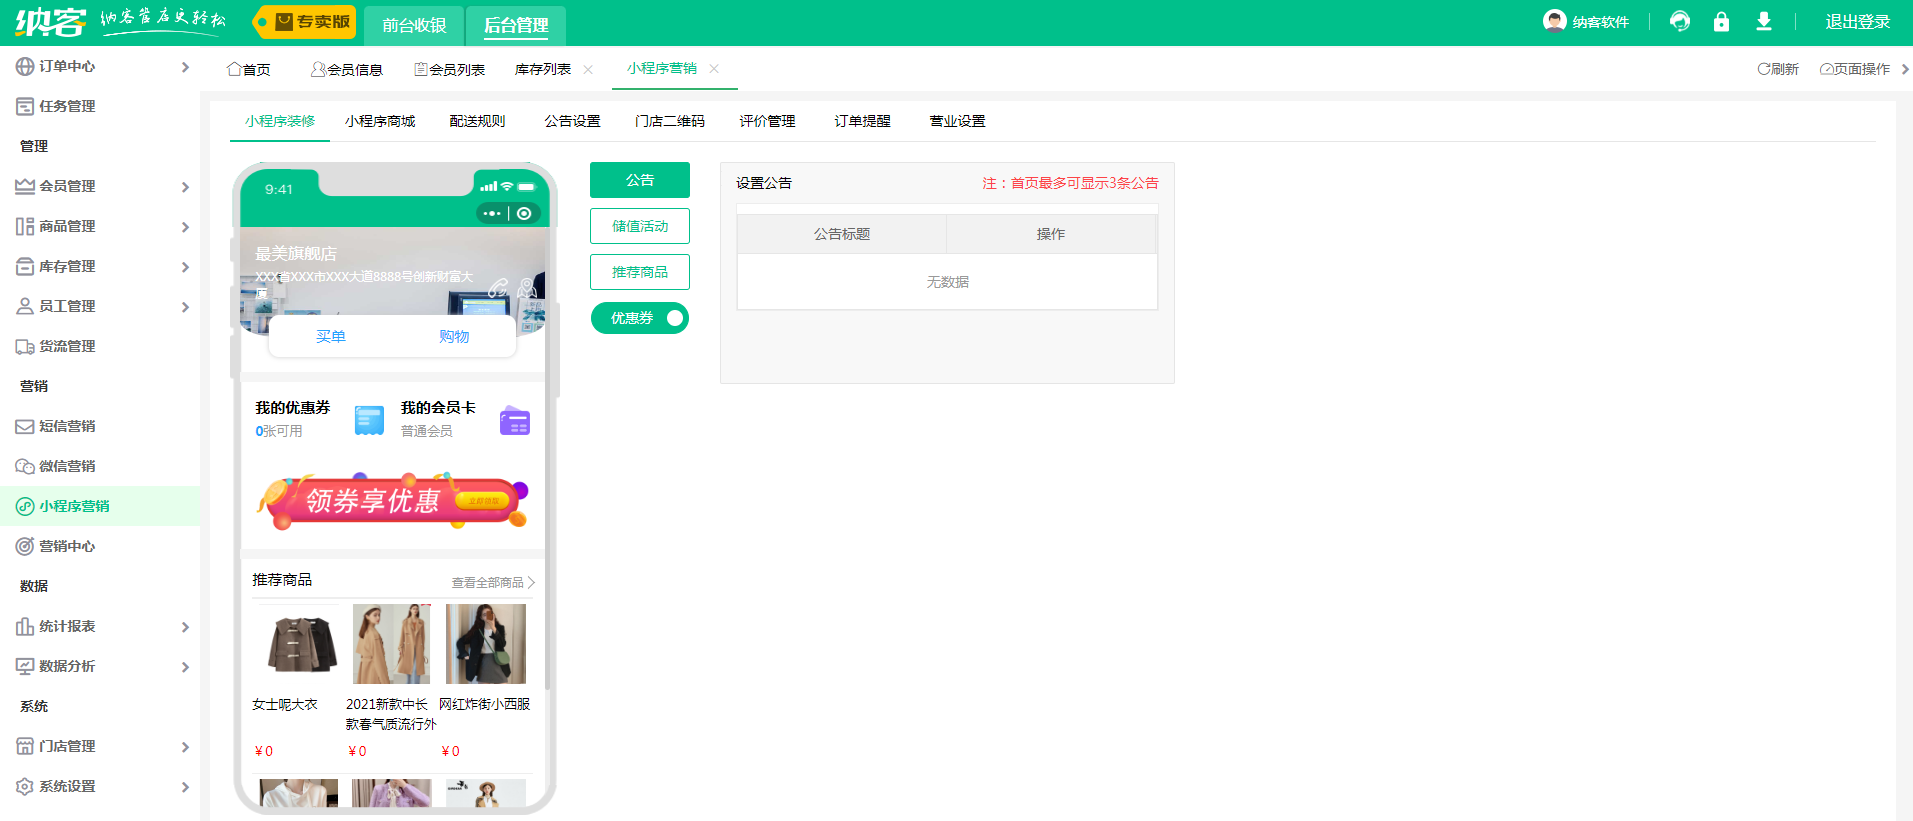
Task: Click the 货流管理 truck icon
Action: (x=25, y=346)
